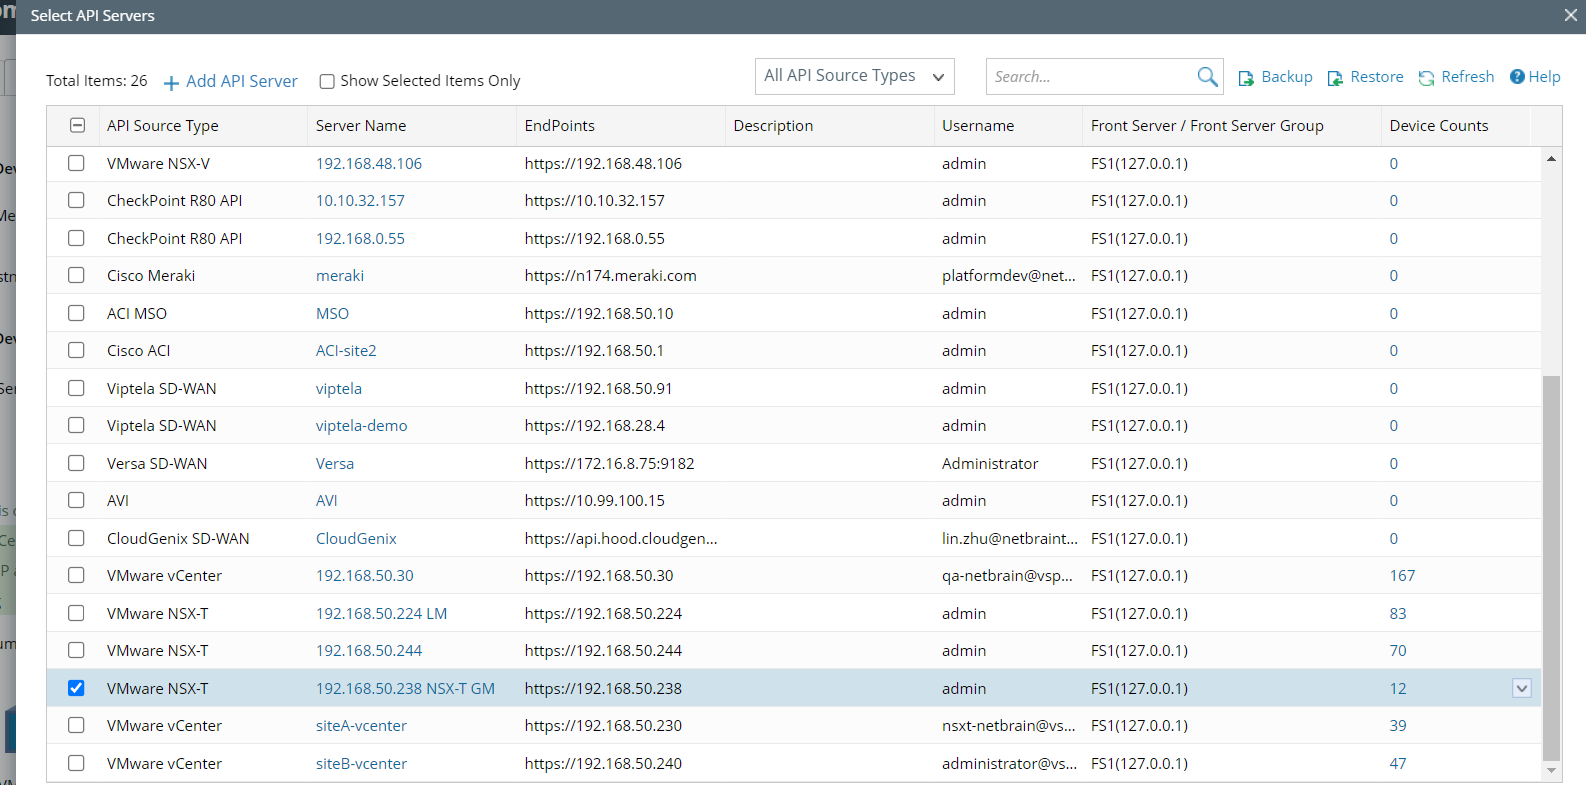Open the All API Source Types dropdown

854,76
